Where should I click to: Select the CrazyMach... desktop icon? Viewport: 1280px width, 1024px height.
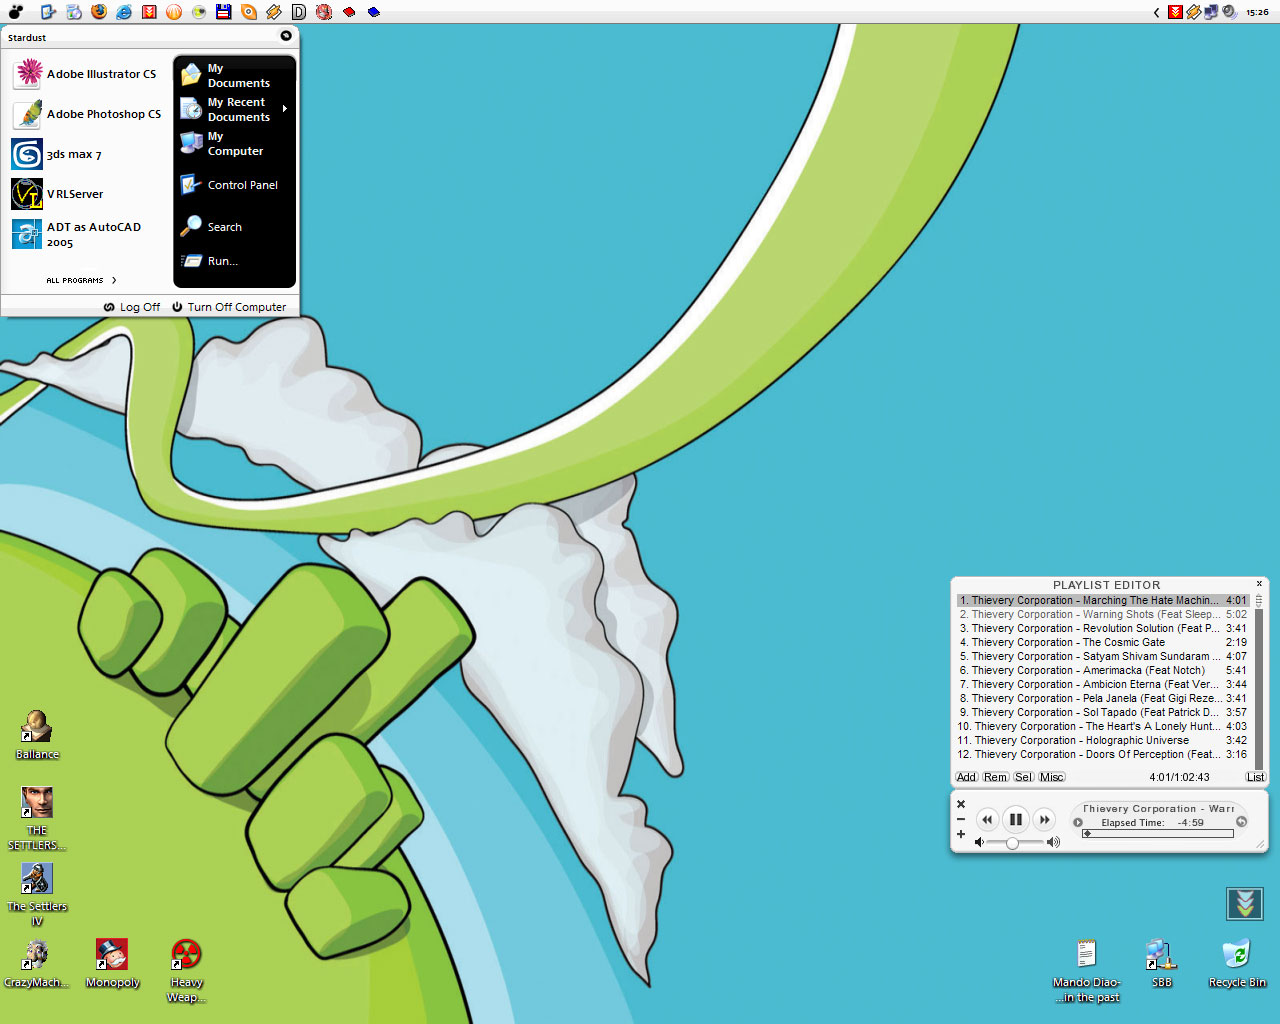[x=37, y=963]
